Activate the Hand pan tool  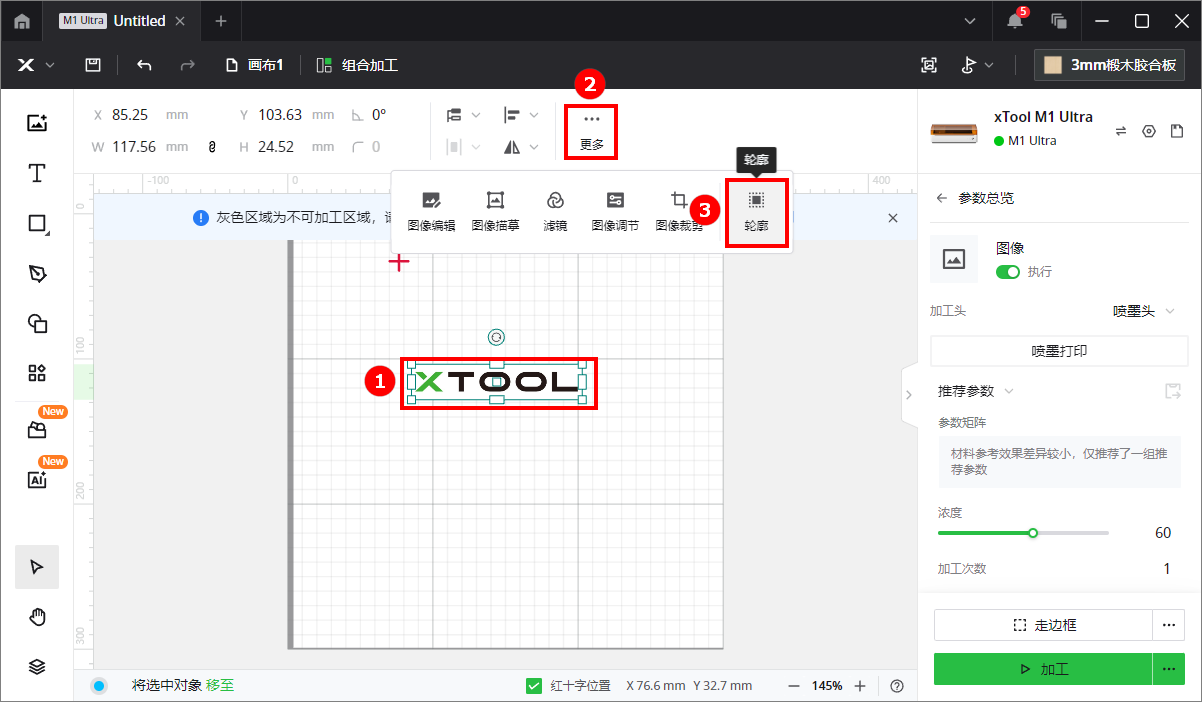37,617
